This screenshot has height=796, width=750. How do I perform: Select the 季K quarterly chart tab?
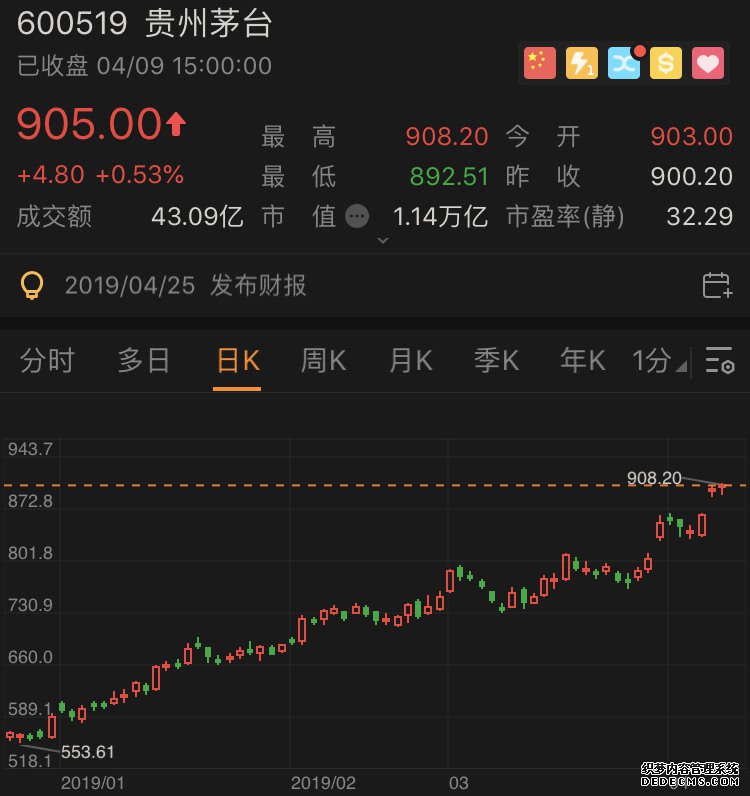496,361
